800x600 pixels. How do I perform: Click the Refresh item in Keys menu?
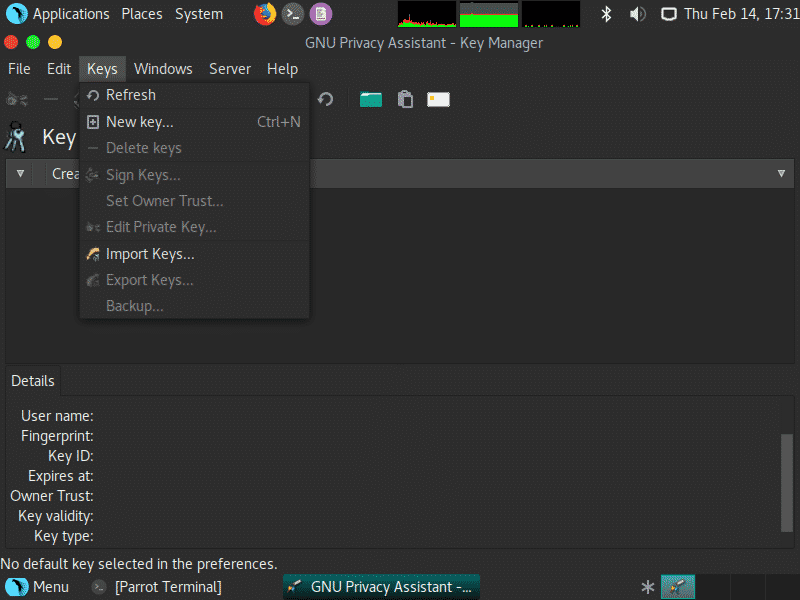(194, 95)
